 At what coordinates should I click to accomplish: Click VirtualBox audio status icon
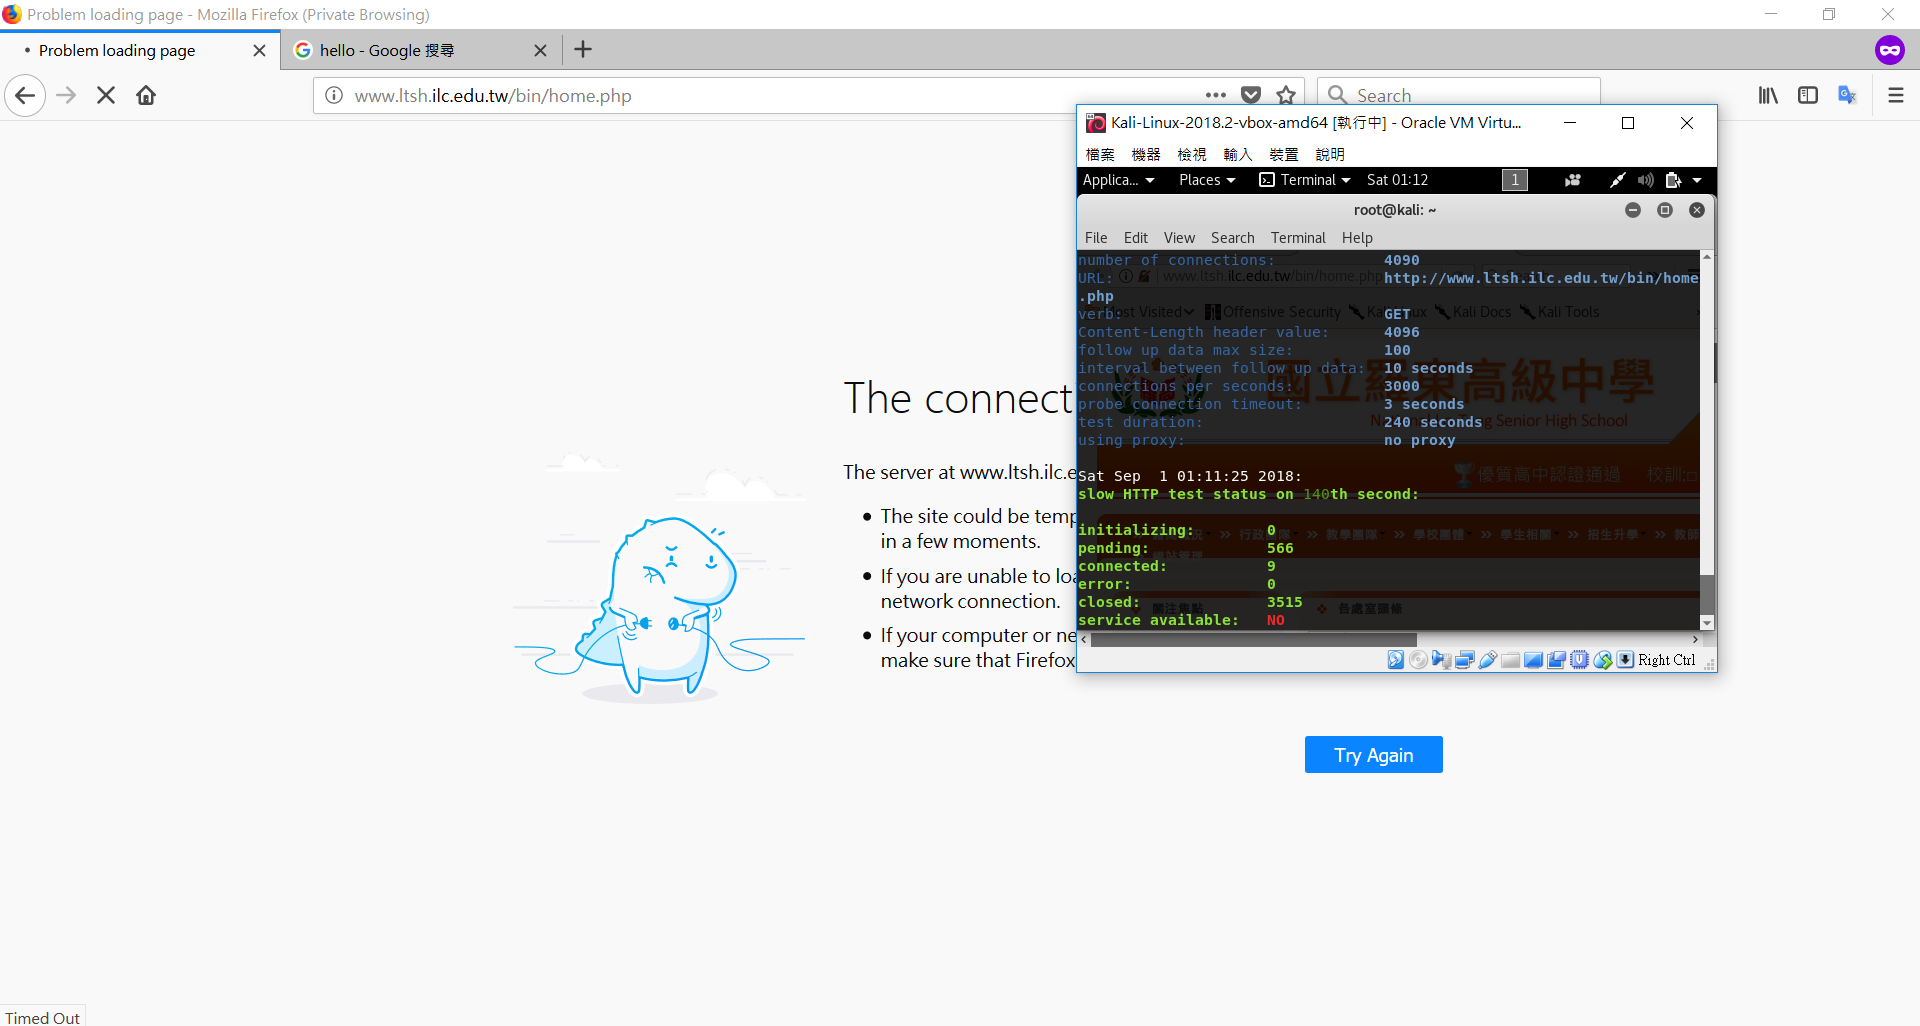[1441, 660]
